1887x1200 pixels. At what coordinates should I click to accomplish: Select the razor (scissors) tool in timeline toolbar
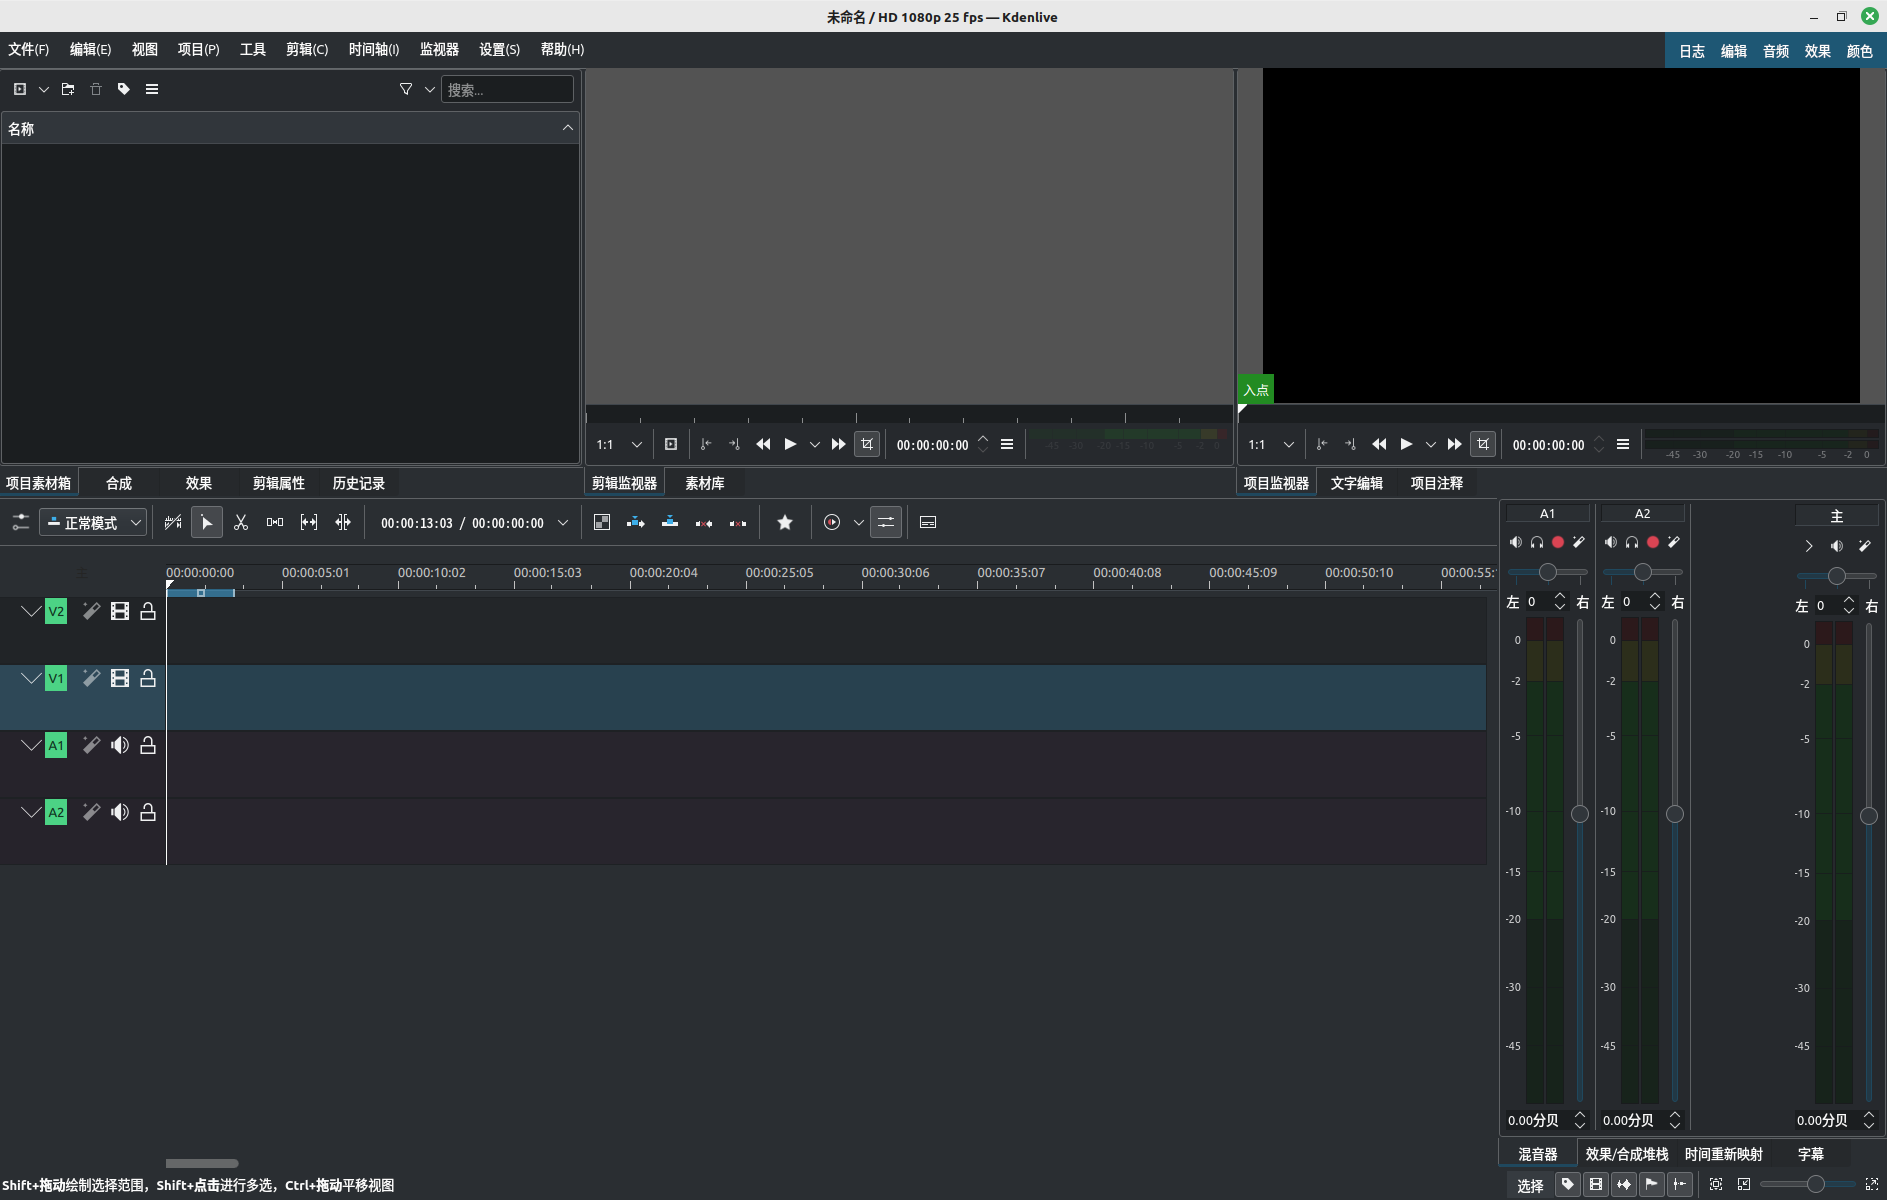pyautogui.click(x=241, y=522)
